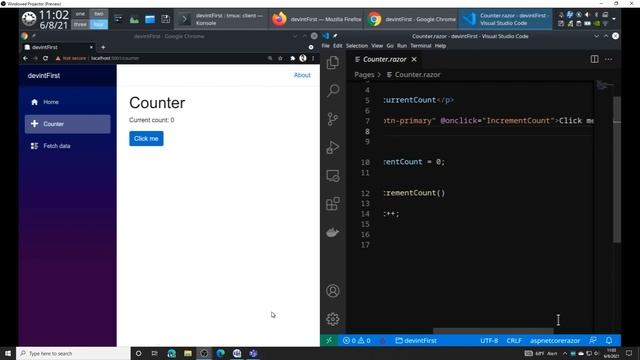The height and width of the screenshot is (360, 640).
Task: Click the feedback icon in status bar
Action: click(x=593, y=340)
